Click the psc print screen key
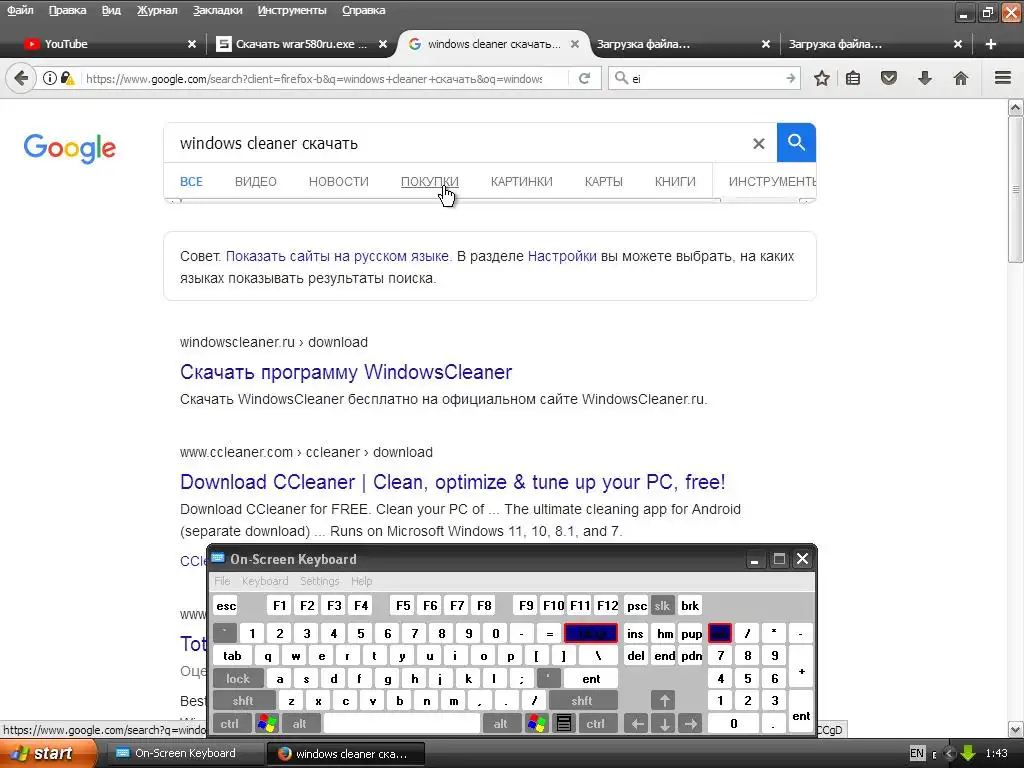1024x768 pixels. [637, 605]
